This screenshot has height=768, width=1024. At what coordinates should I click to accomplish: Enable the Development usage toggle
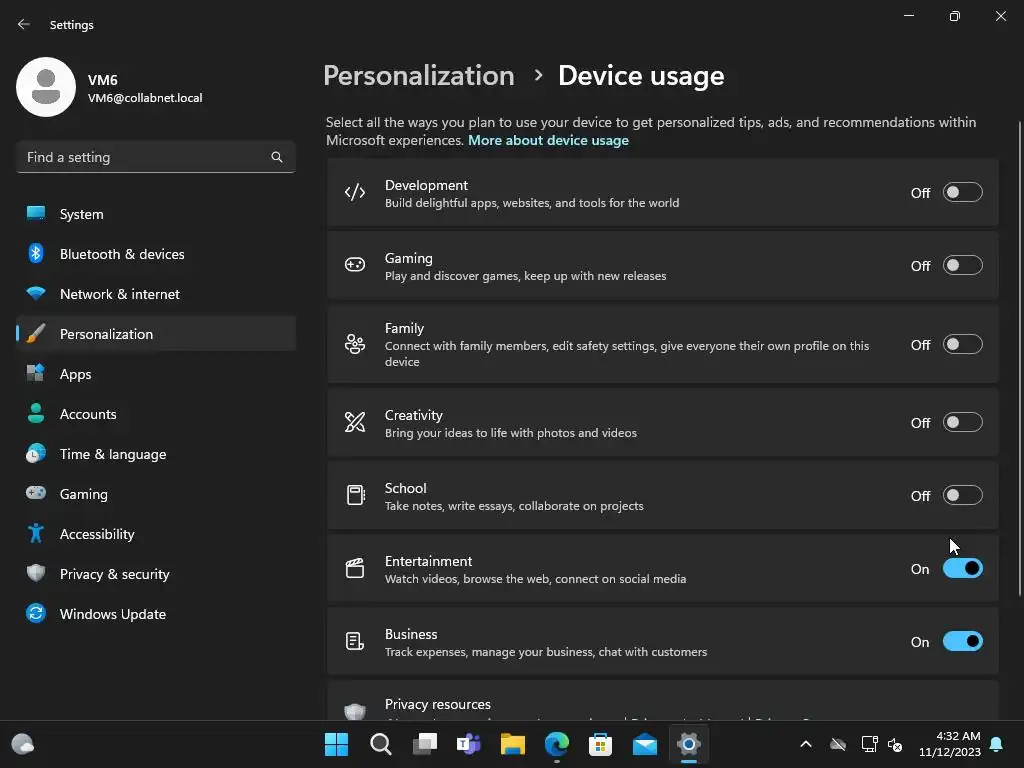coord(962,193)
